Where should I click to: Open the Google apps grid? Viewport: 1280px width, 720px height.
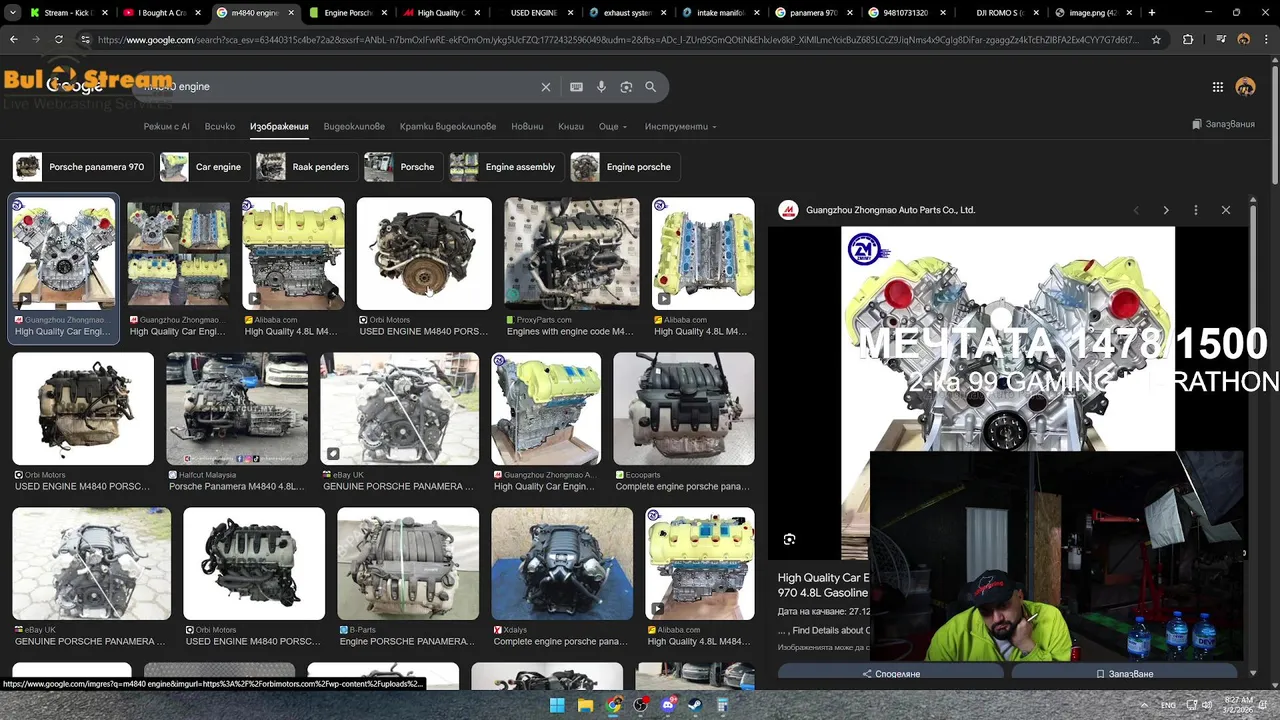(1218, 87)
